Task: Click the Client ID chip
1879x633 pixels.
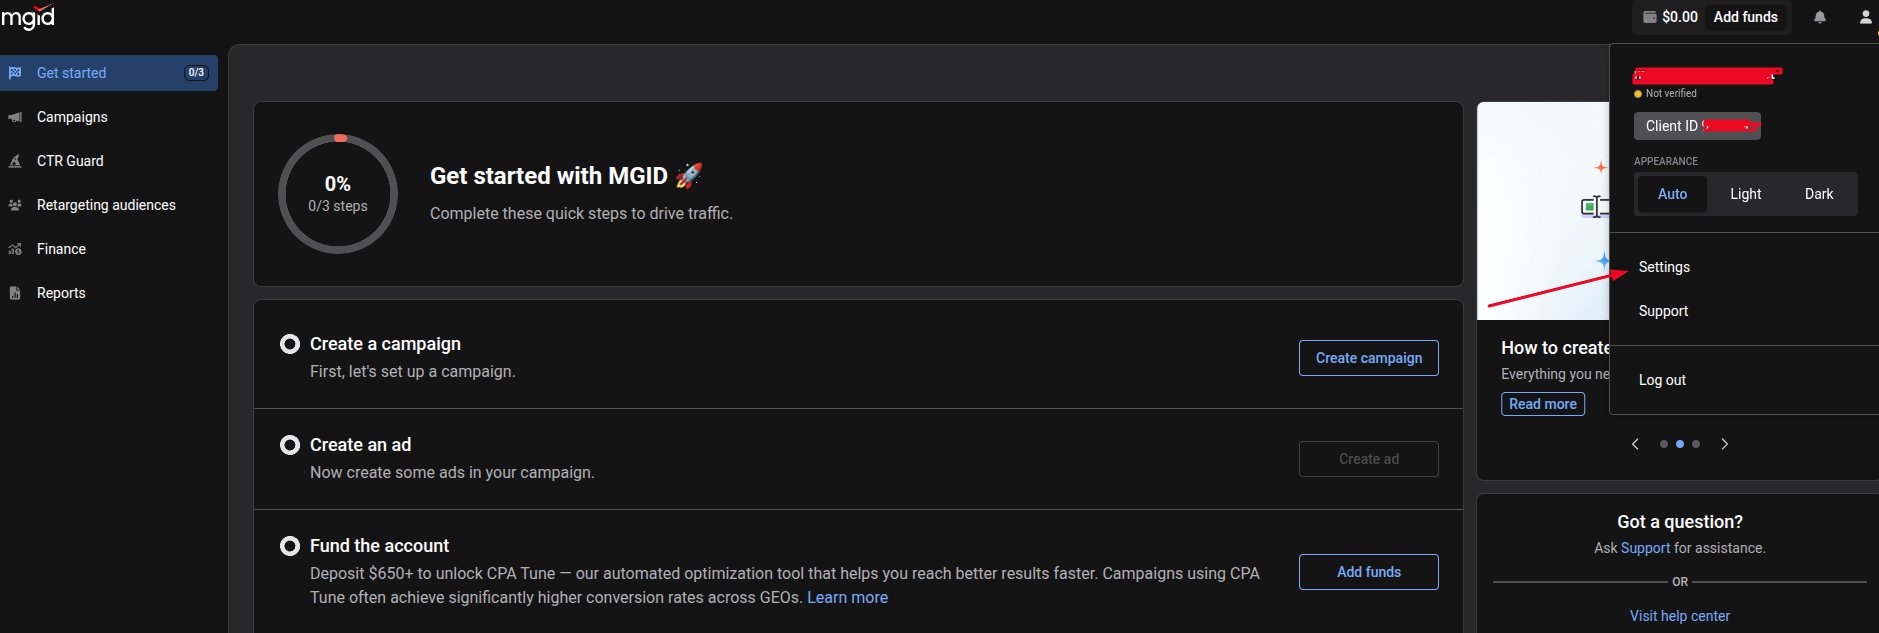Action: (1697, 126)
